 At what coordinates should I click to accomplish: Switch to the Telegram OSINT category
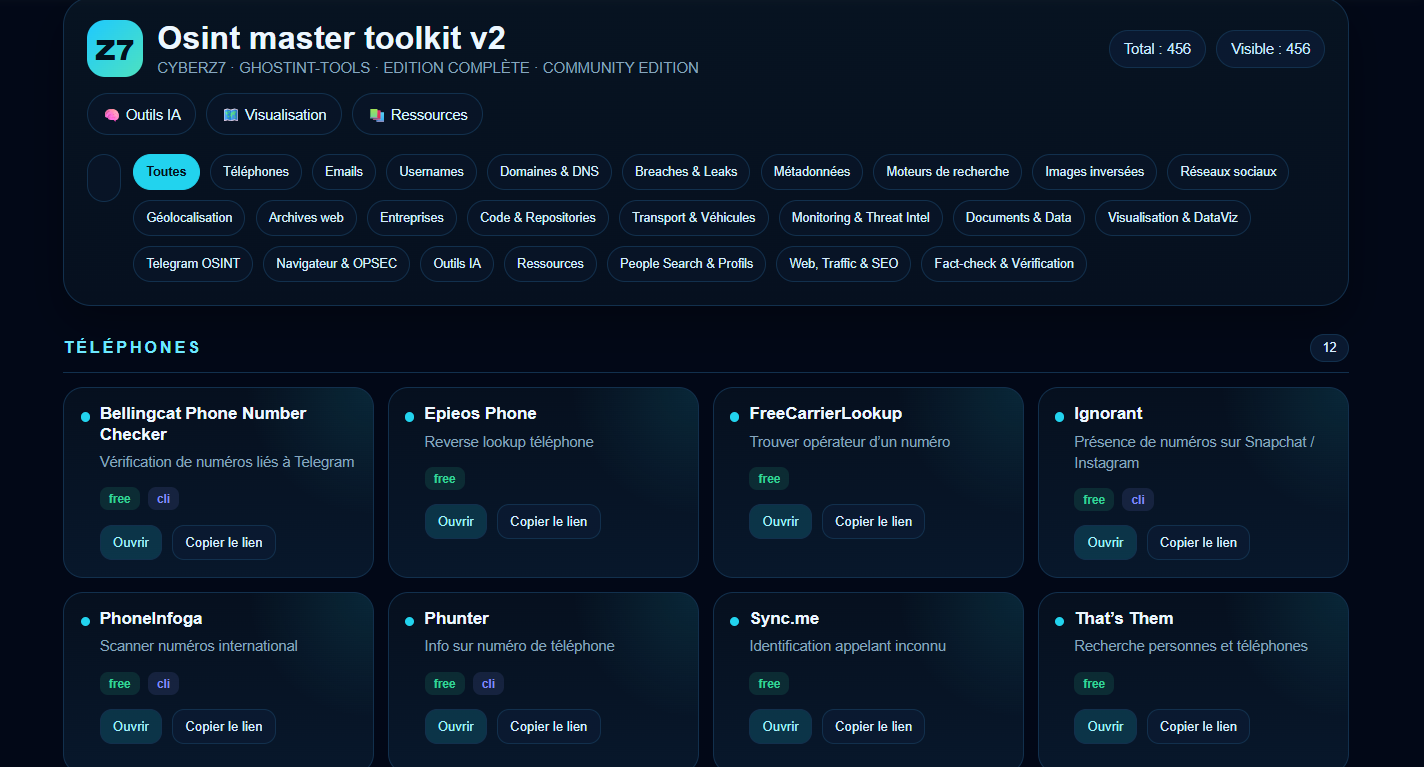pyautogui.click(x=193, y=264)
